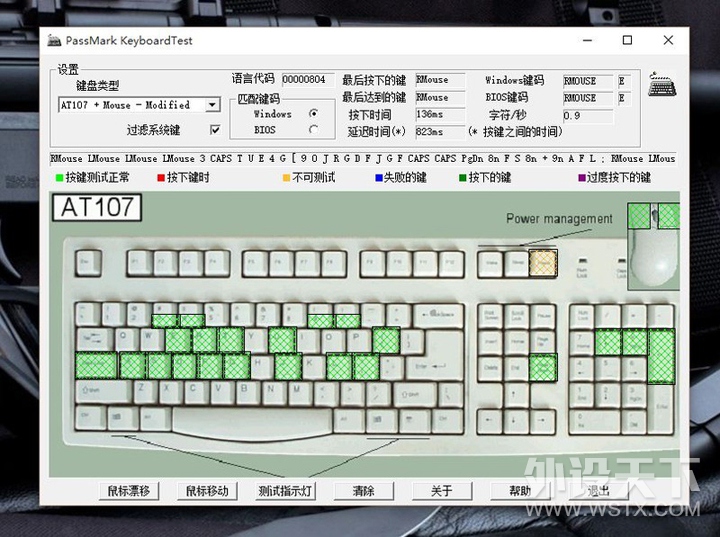The height and width of the screenshot is (537, 720).
Task: Click the BIOS键码 field showing RMOUSE
Action: [x=588, y=98]
